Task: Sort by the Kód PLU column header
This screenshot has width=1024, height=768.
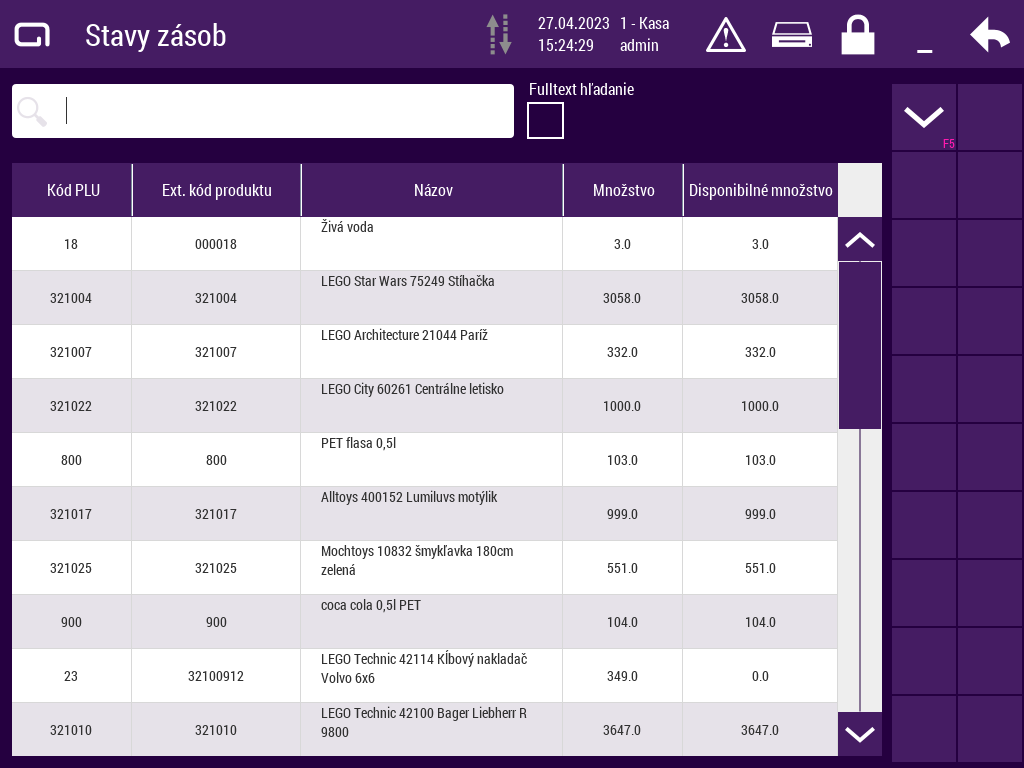Action: tap(73, 190)
